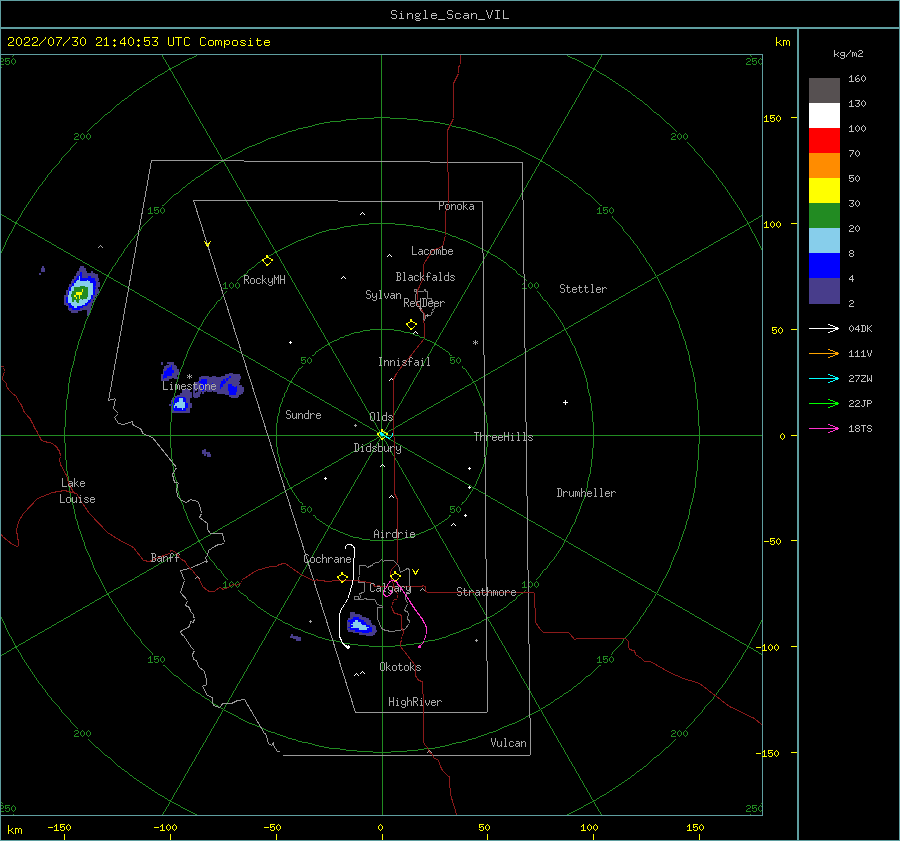
Task: Click the white cross marker east of ThreeHills
Action: tap(565, 402)
